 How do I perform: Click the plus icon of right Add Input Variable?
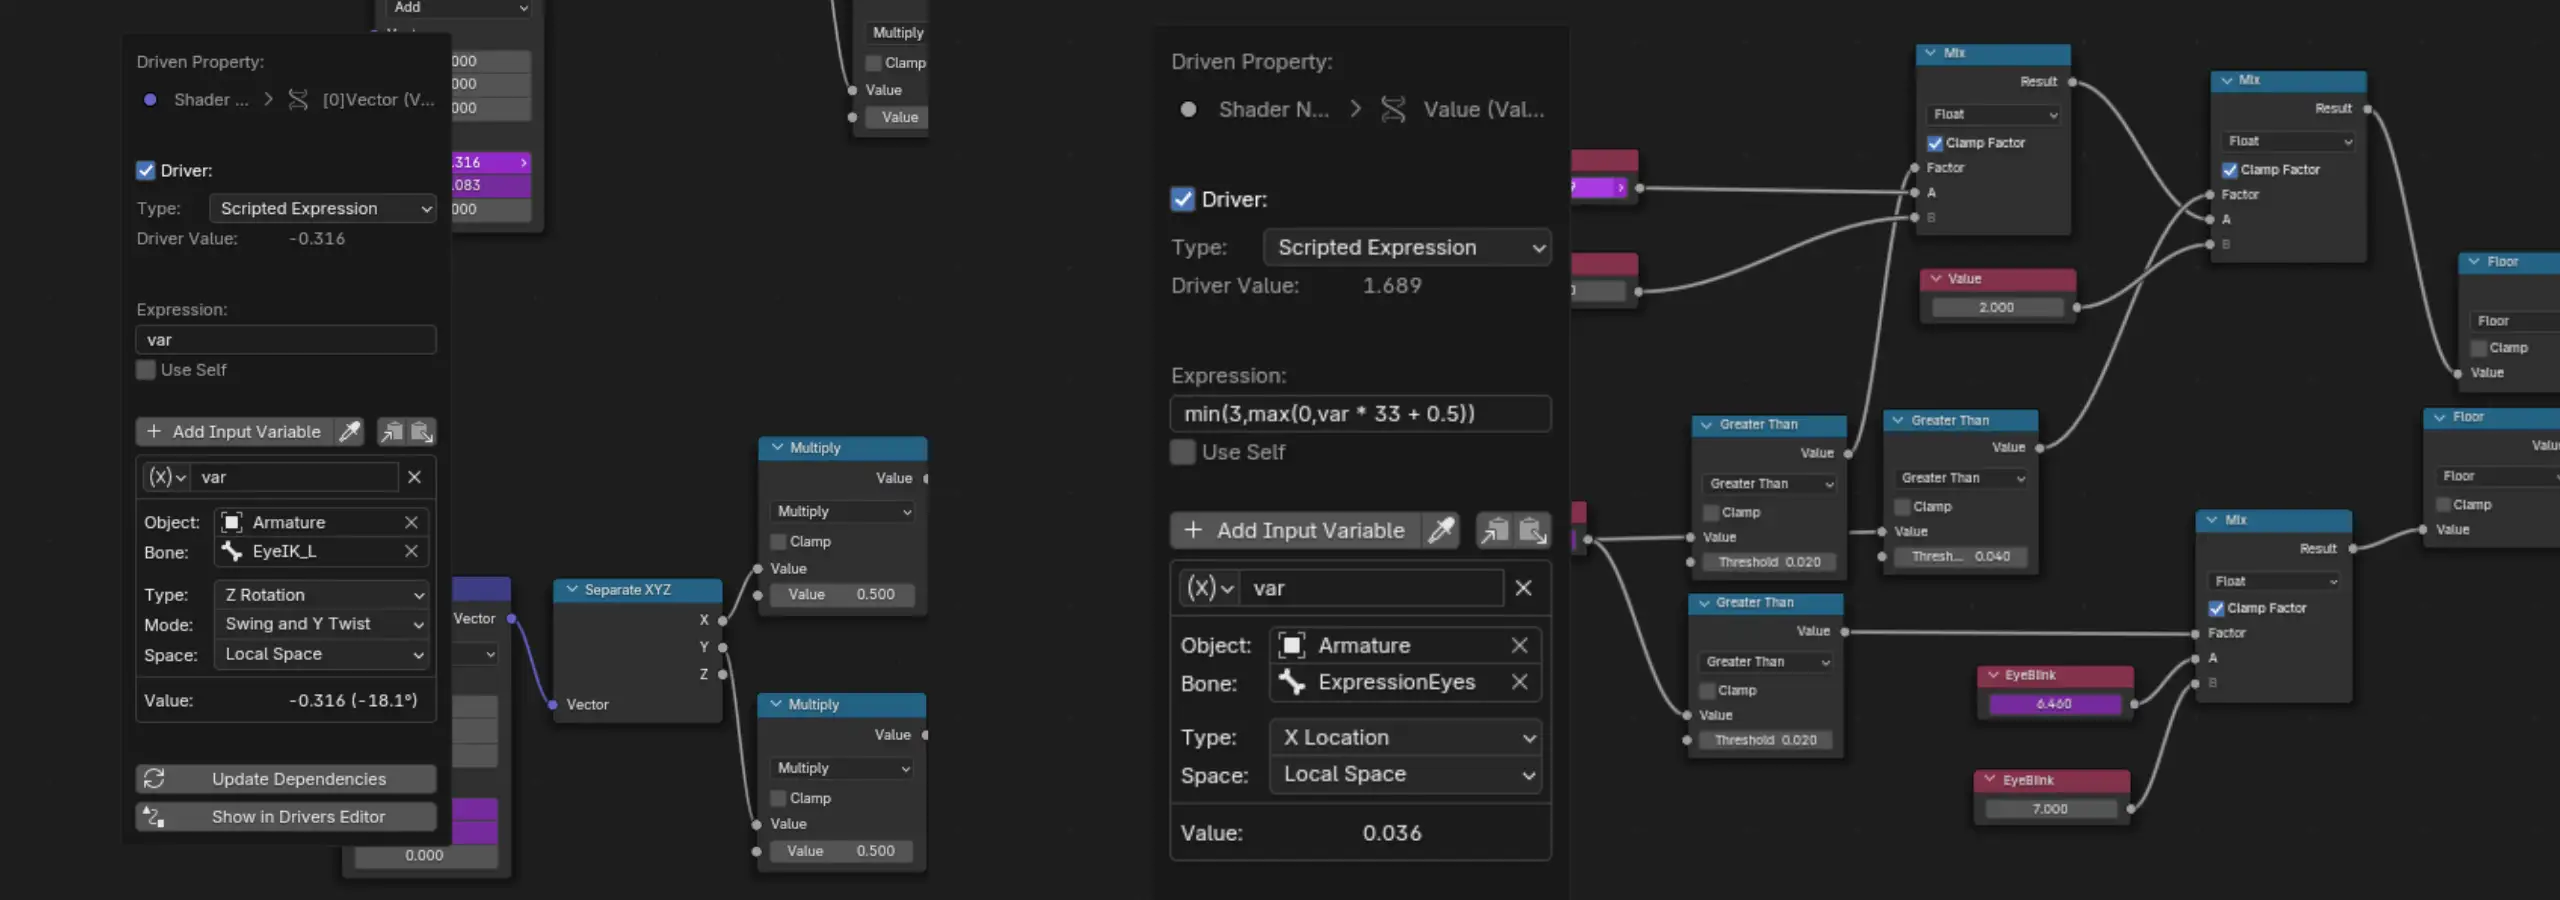1193,530
